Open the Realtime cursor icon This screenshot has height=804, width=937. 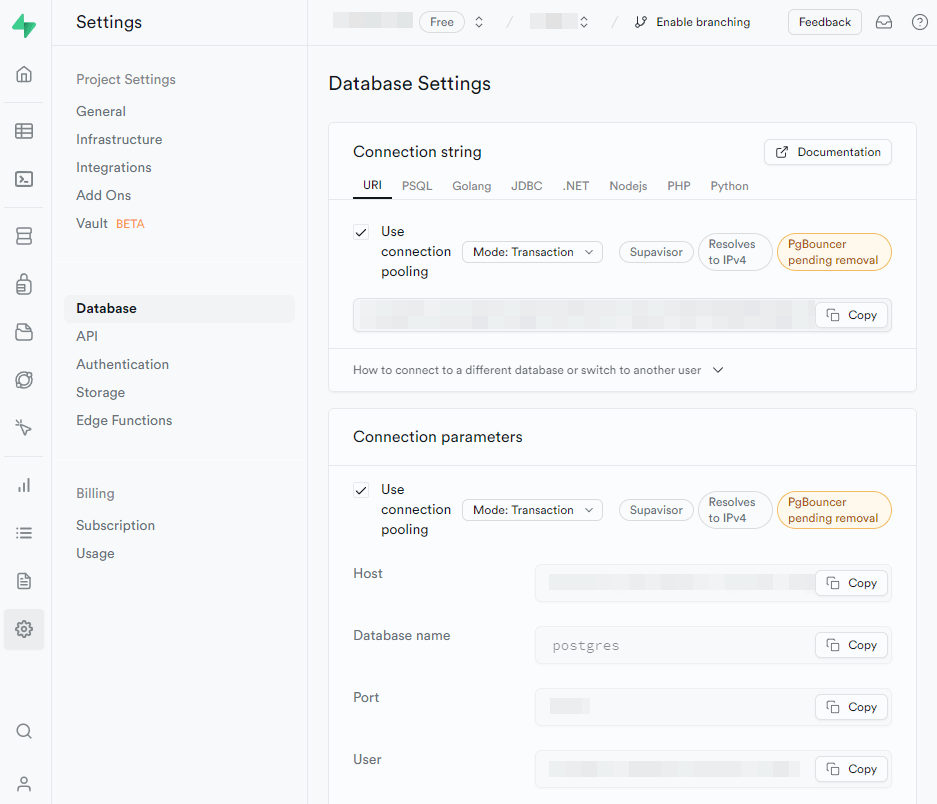click(24, 427)
